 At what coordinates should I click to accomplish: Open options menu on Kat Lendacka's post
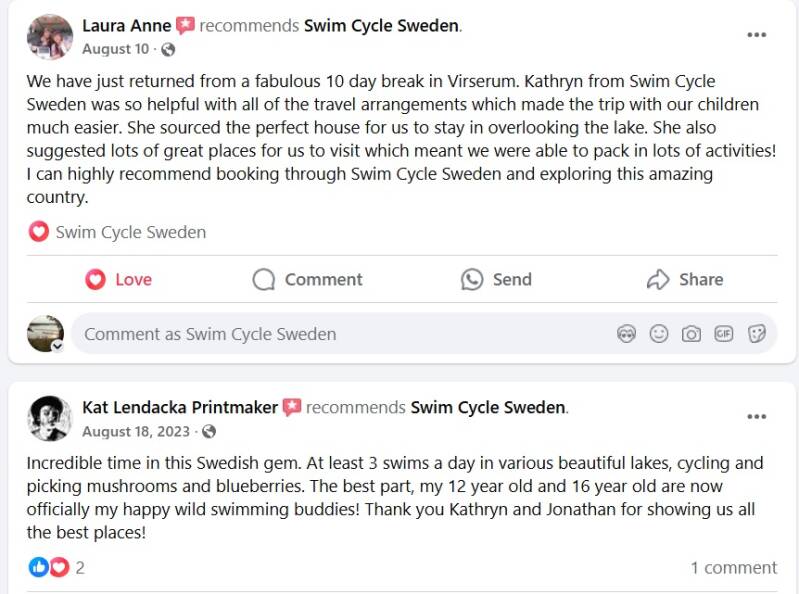click(757, 416)
